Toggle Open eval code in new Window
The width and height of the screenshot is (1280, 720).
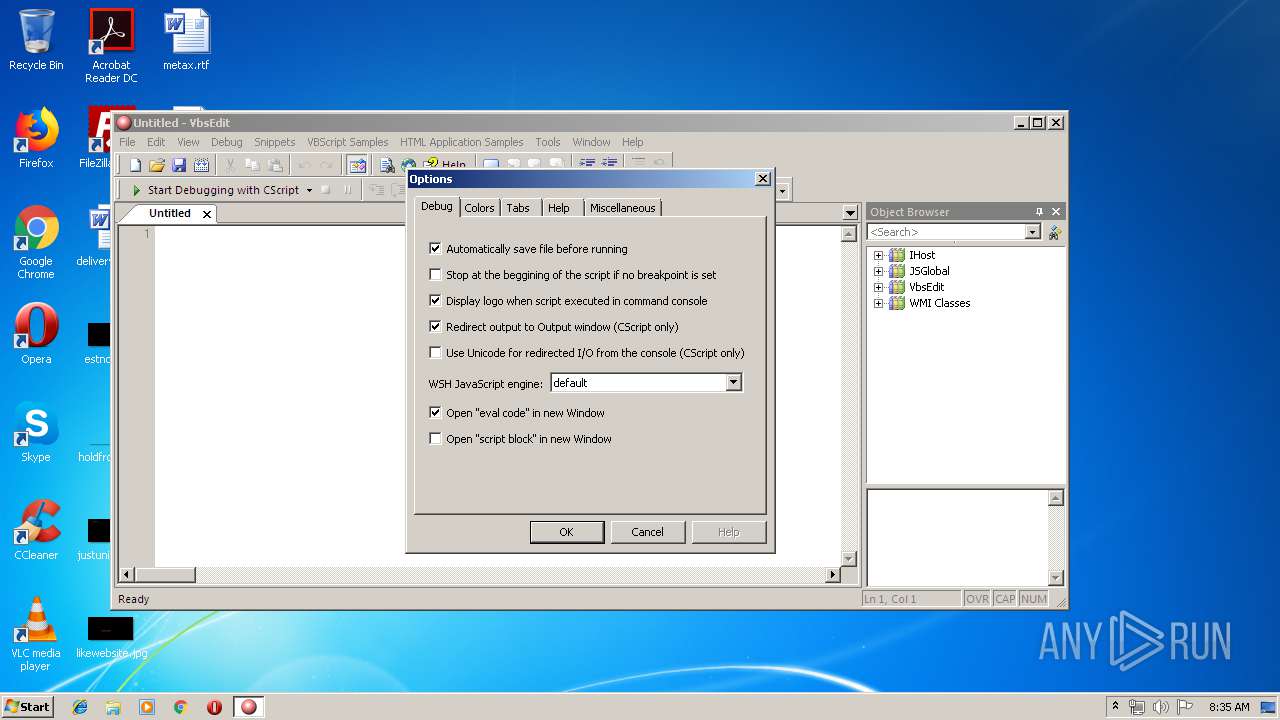coord(435,413)
